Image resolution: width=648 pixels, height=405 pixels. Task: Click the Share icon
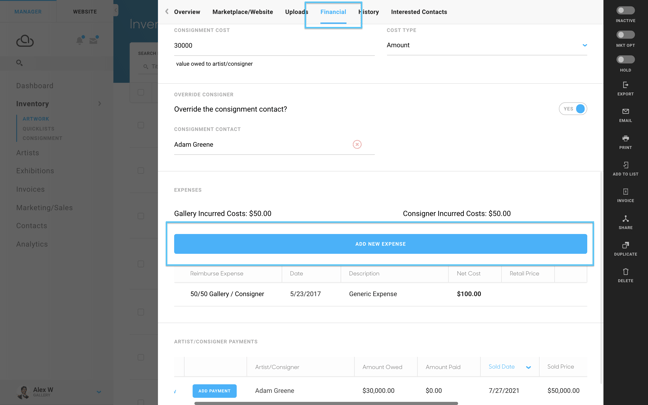[625, 219]
